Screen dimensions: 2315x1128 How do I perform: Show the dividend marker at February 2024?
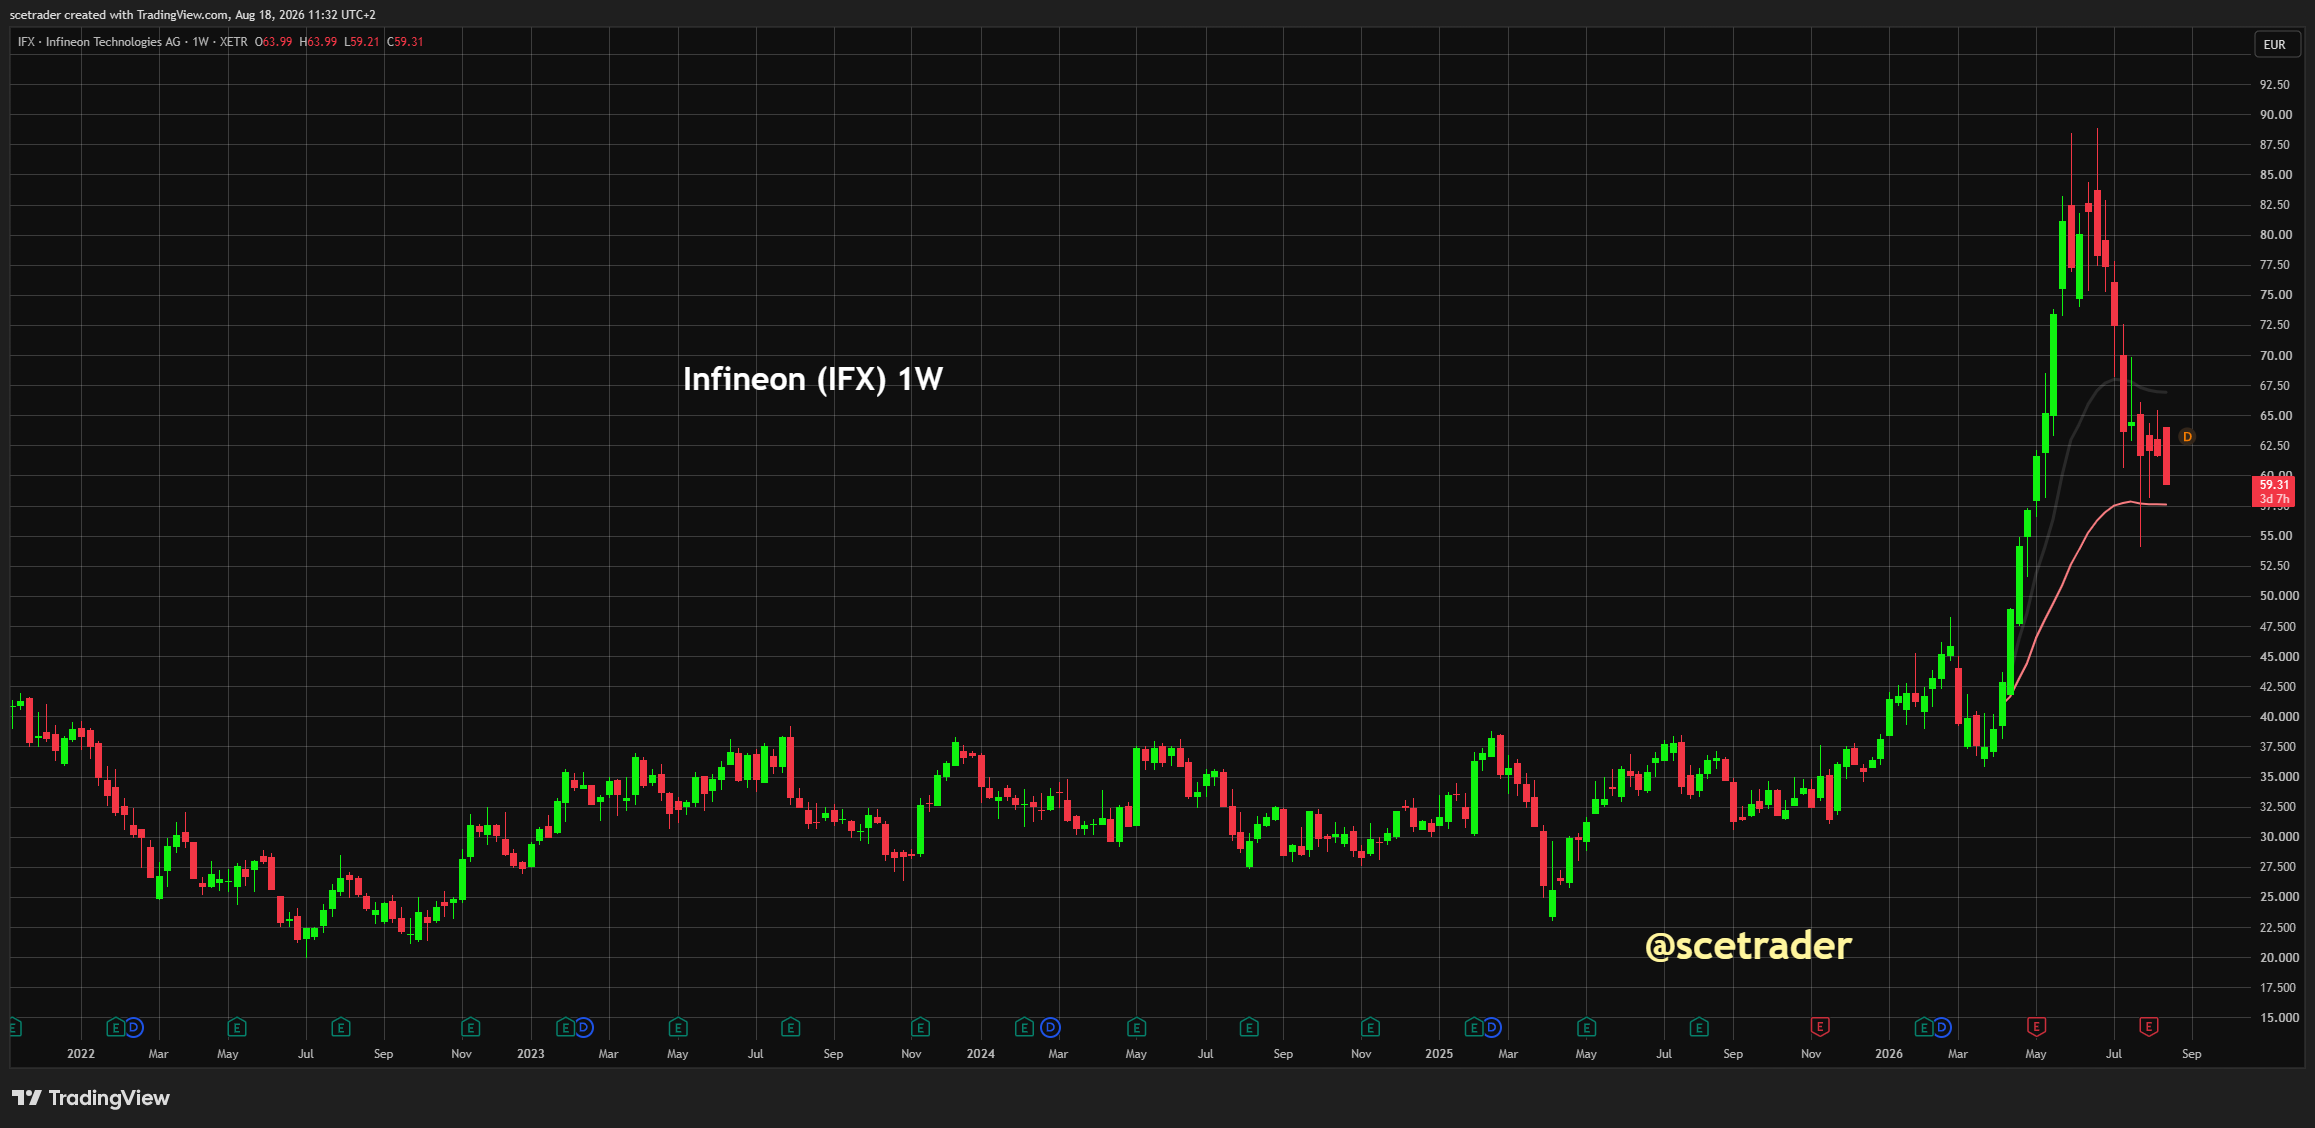click(1050, 1027)
